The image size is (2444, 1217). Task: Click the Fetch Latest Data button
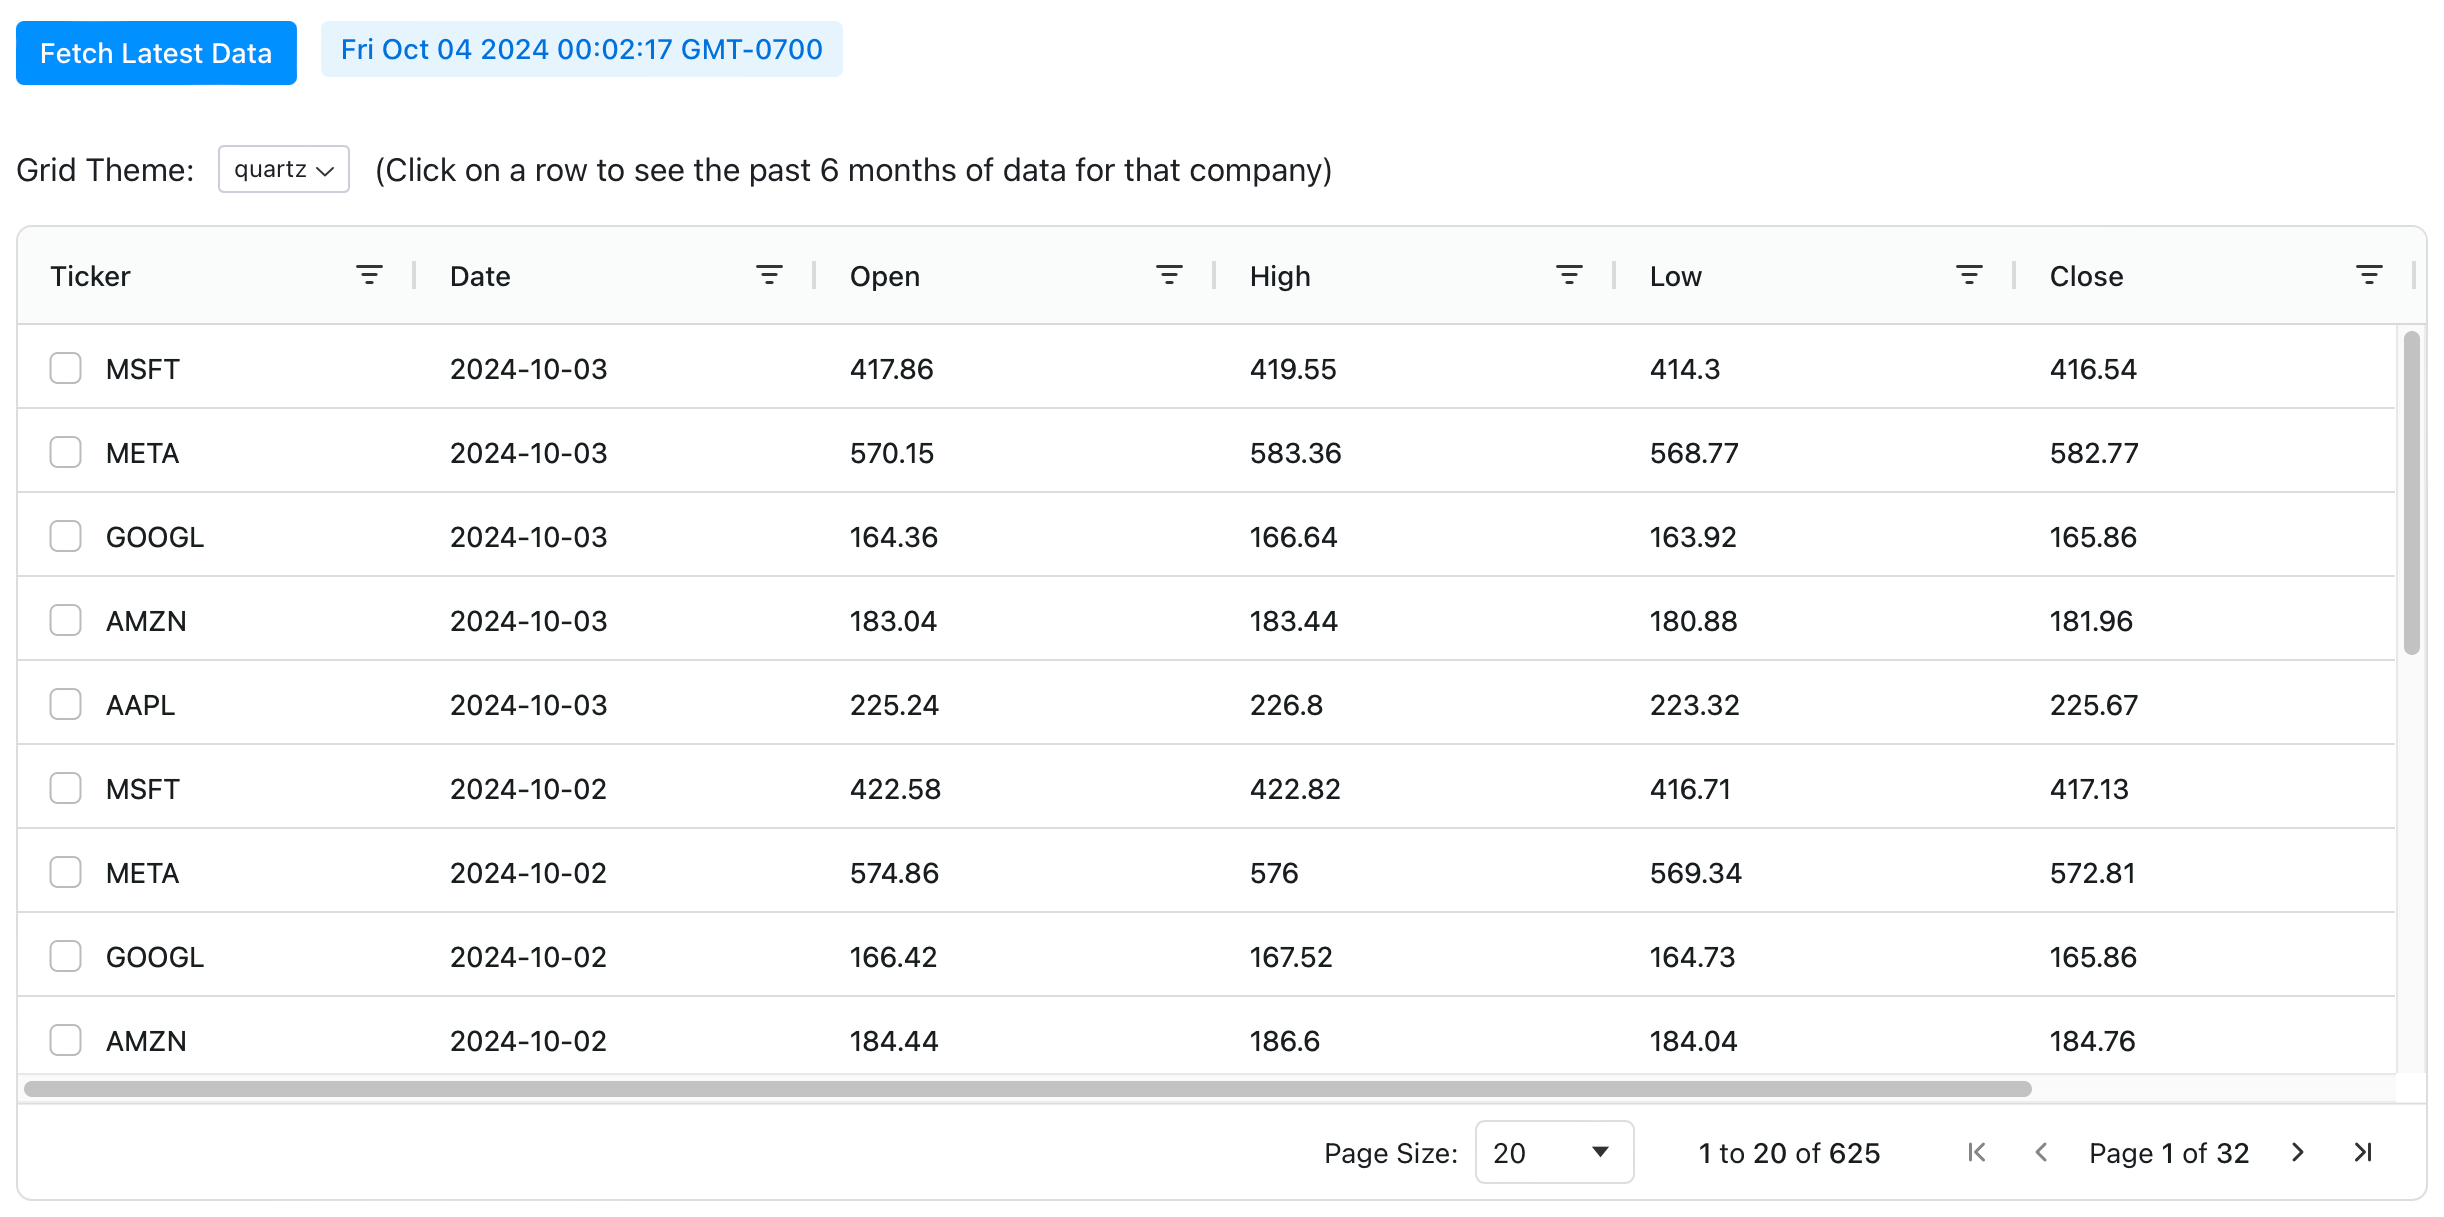(156, 53)
